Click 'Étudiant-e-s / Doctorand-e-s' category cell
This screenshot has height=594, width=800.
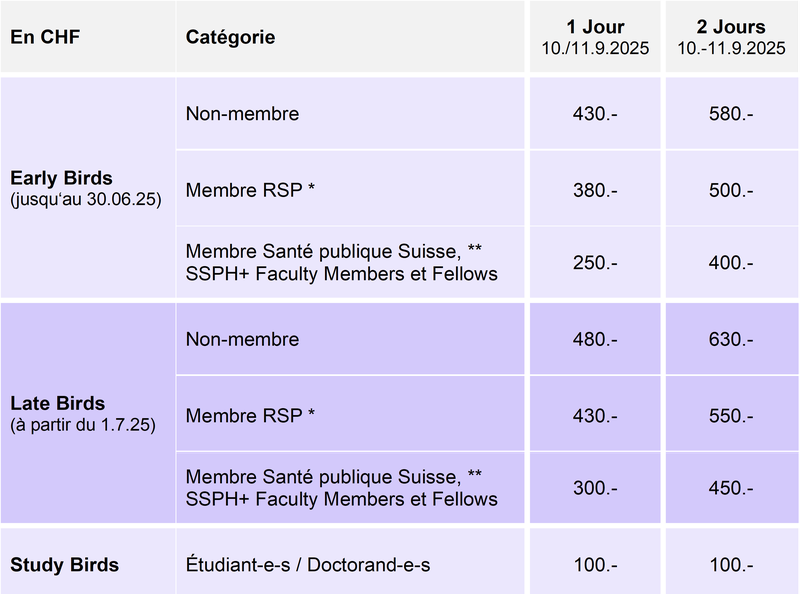pyautogui.click(x=350, y=561)
